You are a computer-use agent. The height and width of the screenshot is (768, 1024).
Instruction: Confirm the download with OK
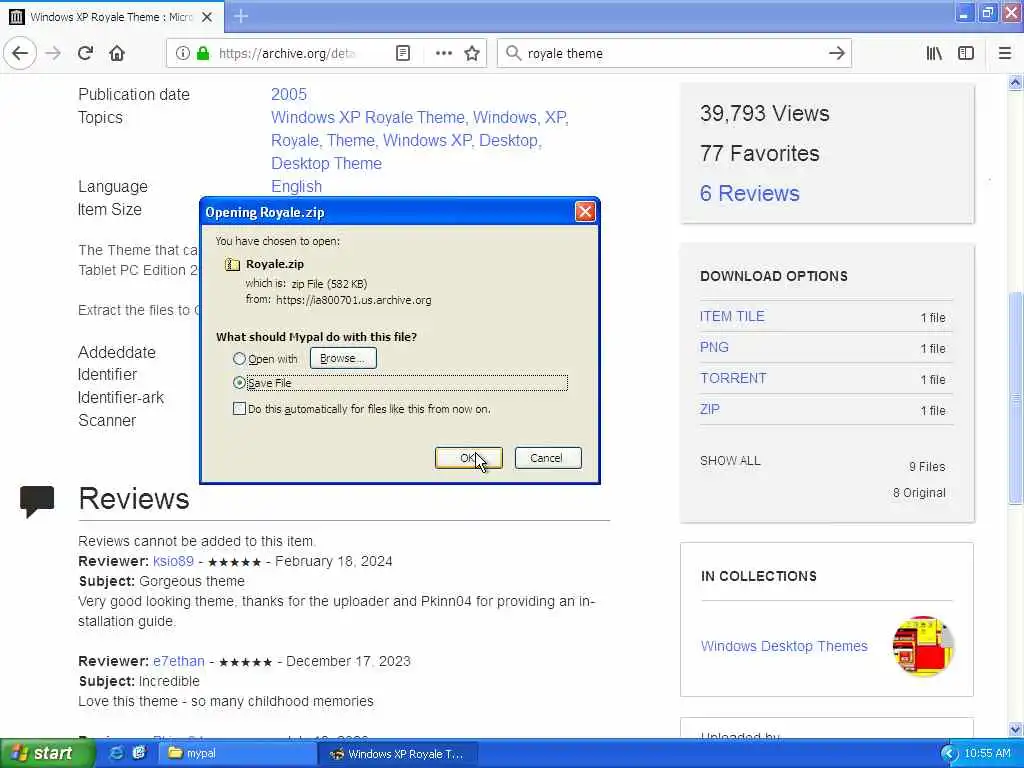[468, 458]
